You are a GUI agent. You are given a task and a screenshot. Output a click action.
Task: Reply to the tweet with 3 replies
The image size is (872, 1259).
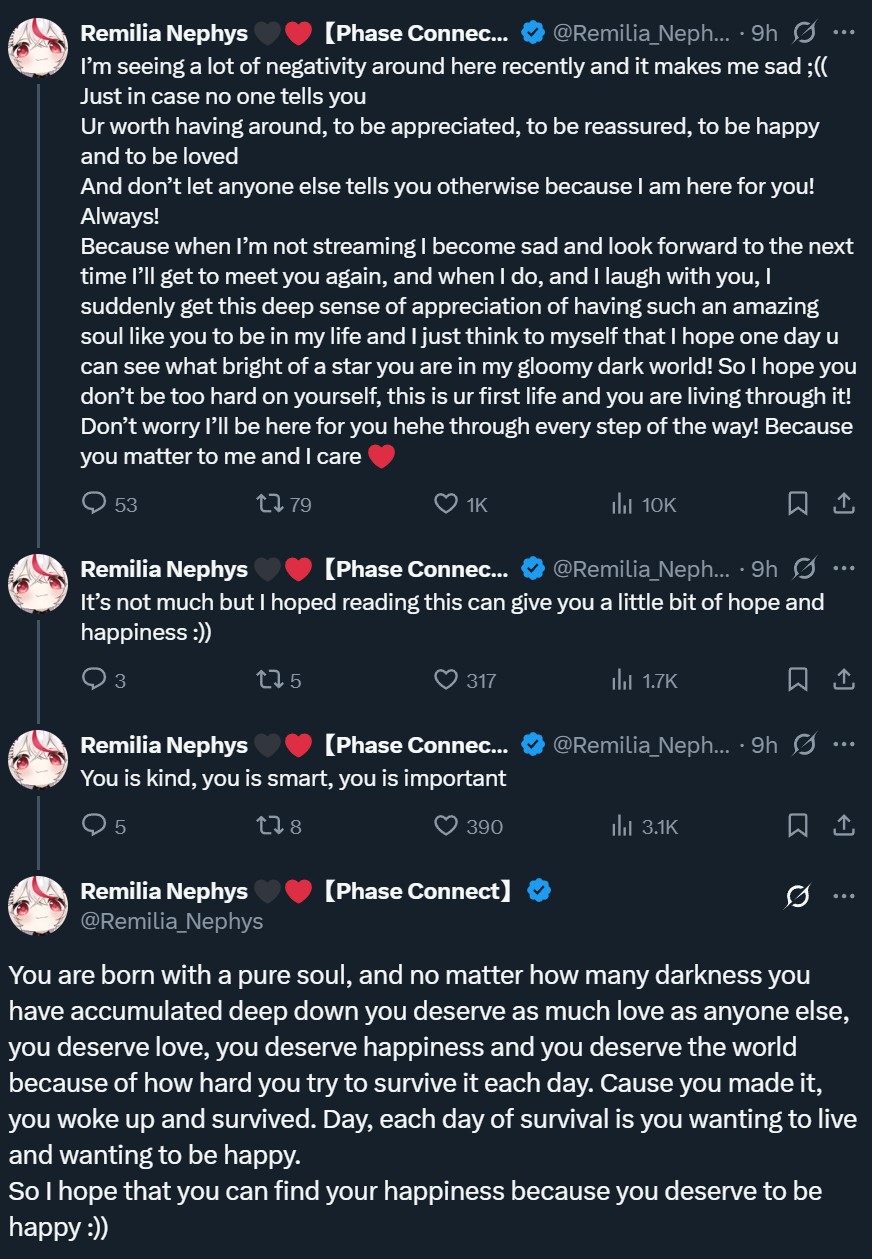(x=94, y=680)
